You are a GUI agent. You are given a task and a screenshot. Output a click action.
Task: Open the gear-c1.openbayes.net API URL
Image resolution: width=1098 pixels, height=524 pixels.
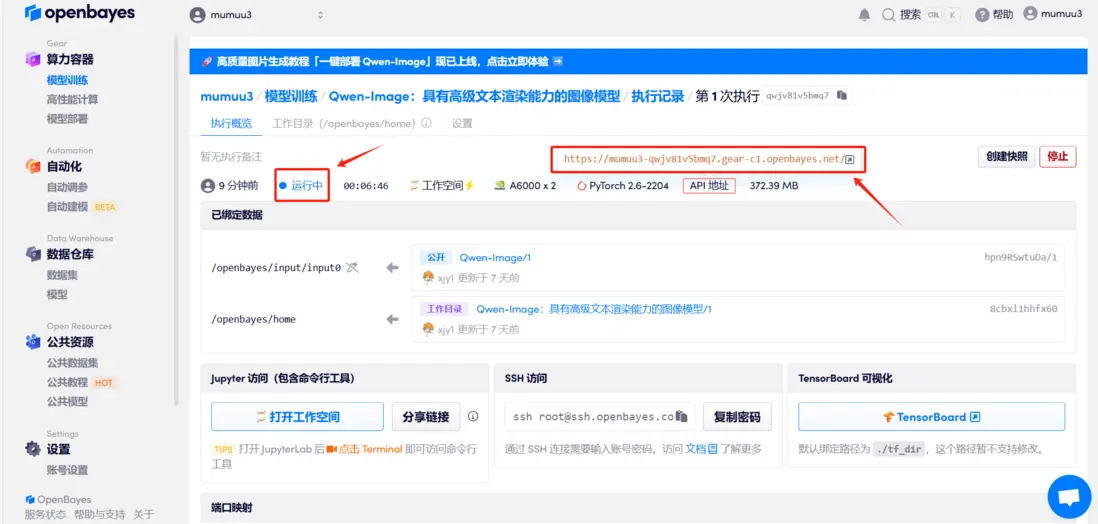pos(704,159)
